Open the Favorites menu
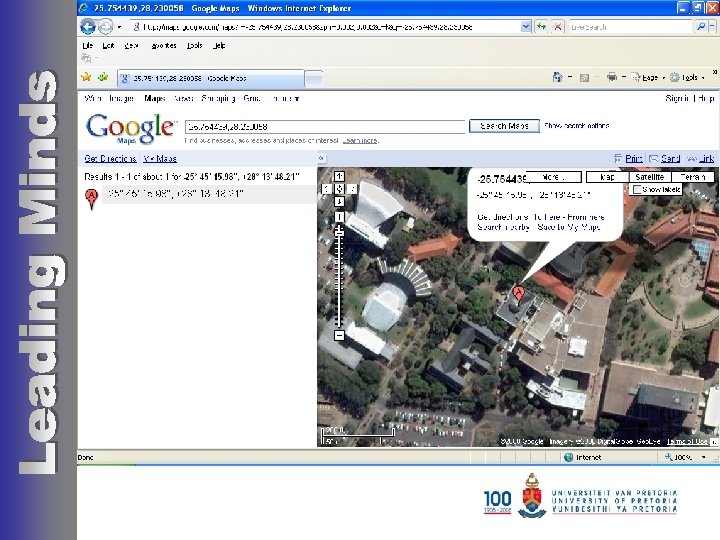The image size is (720, 540). (164, 45)
